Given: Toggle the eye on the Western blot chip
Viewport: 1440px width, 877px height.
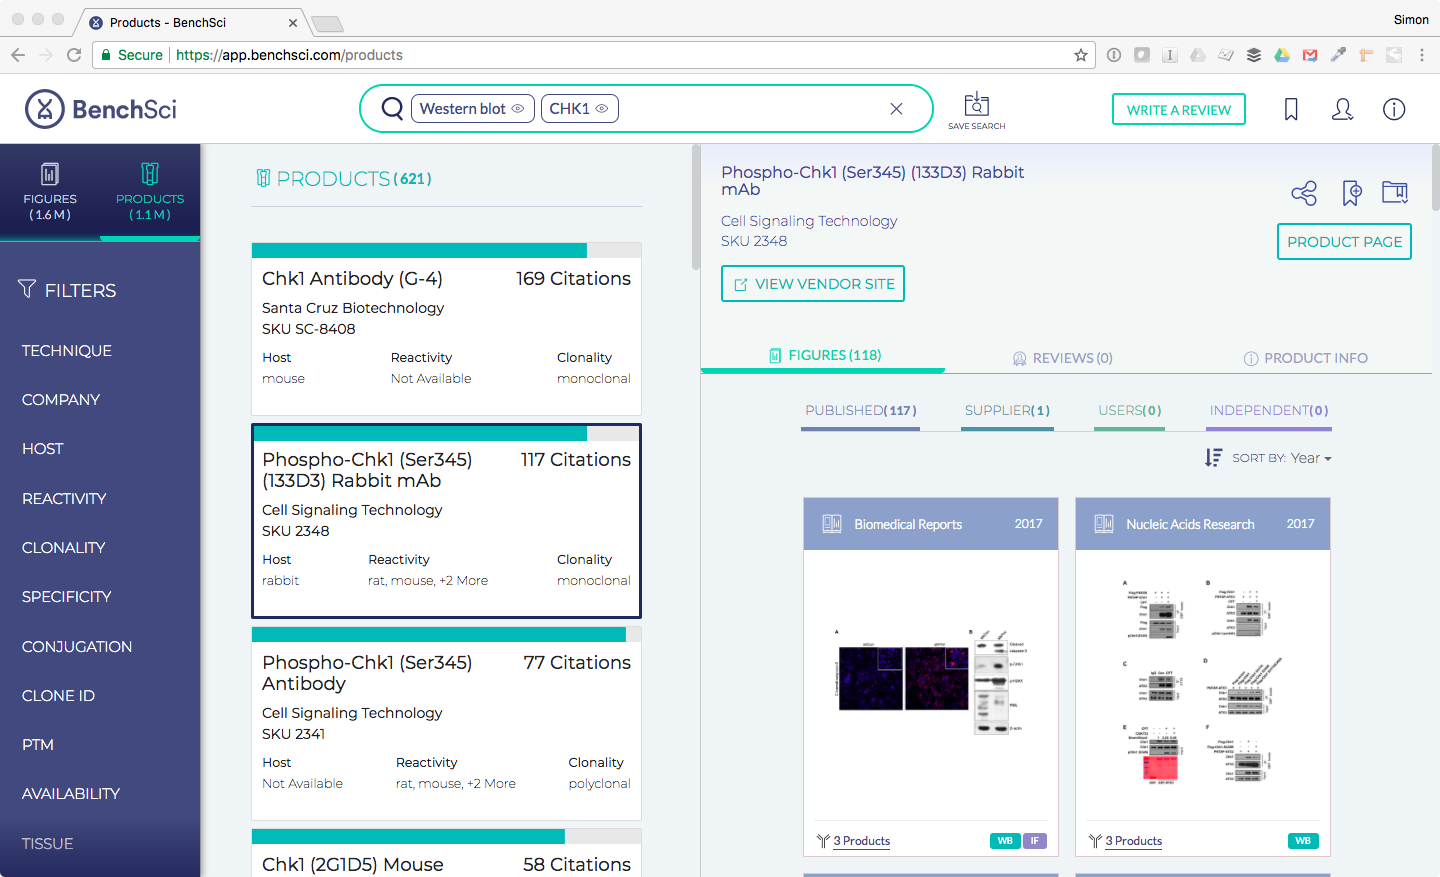Looking at the screenshot, I should tap(518, 109).
